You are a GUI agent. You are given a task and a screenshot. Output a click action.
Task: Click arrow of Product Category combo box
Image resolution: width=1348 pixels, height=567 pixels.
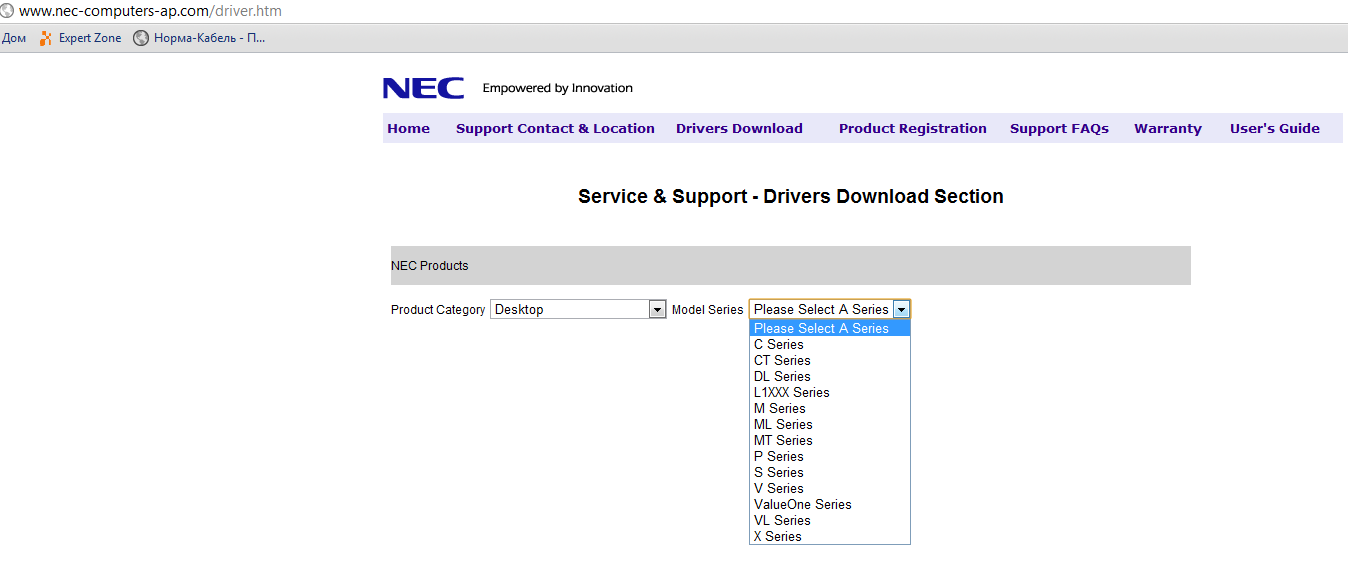click(x=658, y=310)
